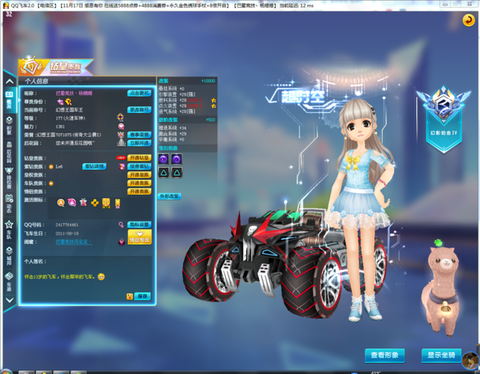The height and width of the screenshot is (374, 480).
Task: Click the yellow back arrow icon
Action: tap(468, 20)
